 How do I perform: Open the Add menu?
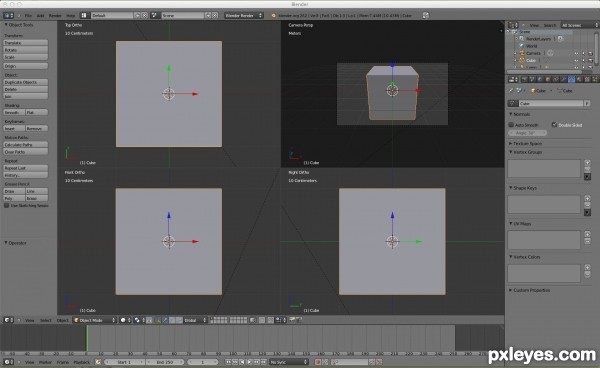click(40, 16)
